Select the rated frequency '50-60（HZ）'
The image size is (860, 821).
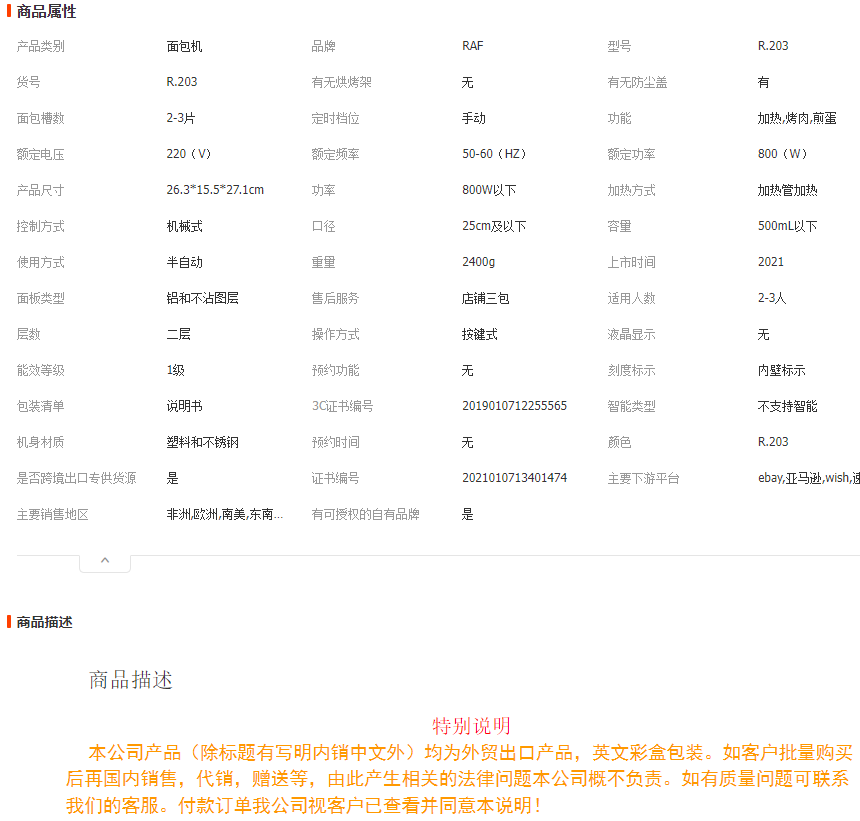pos(494,154)
